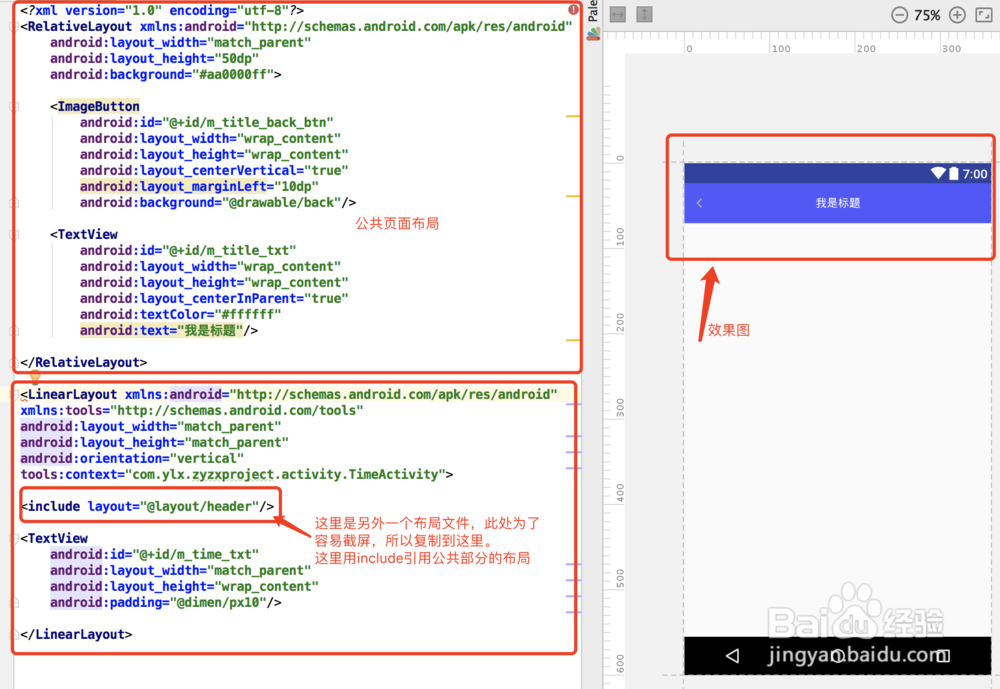Image resolution: width=1000 pixels, height=689 pixels.
Task: Click the highlighted android:layout_marginLeft="10dp" line
Action: tap(199, 186)
